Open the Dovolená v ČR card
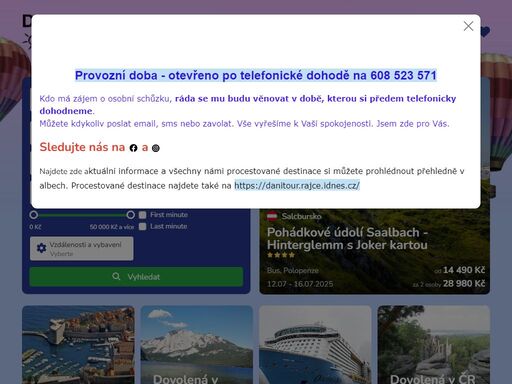This screenshot has height=384, width=512. tap(434, 345)
